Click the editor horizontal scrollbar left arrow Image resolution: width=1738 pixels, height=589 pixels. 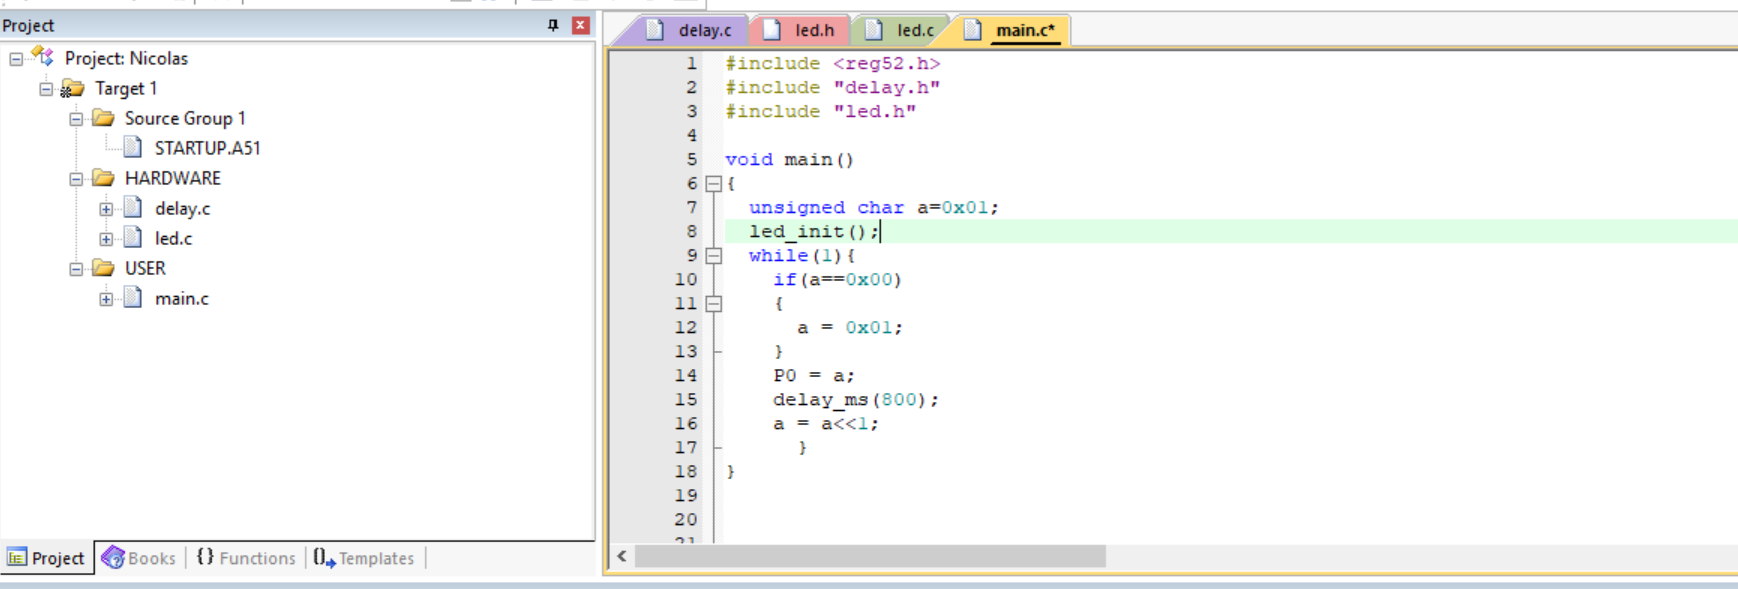[622, 556]
